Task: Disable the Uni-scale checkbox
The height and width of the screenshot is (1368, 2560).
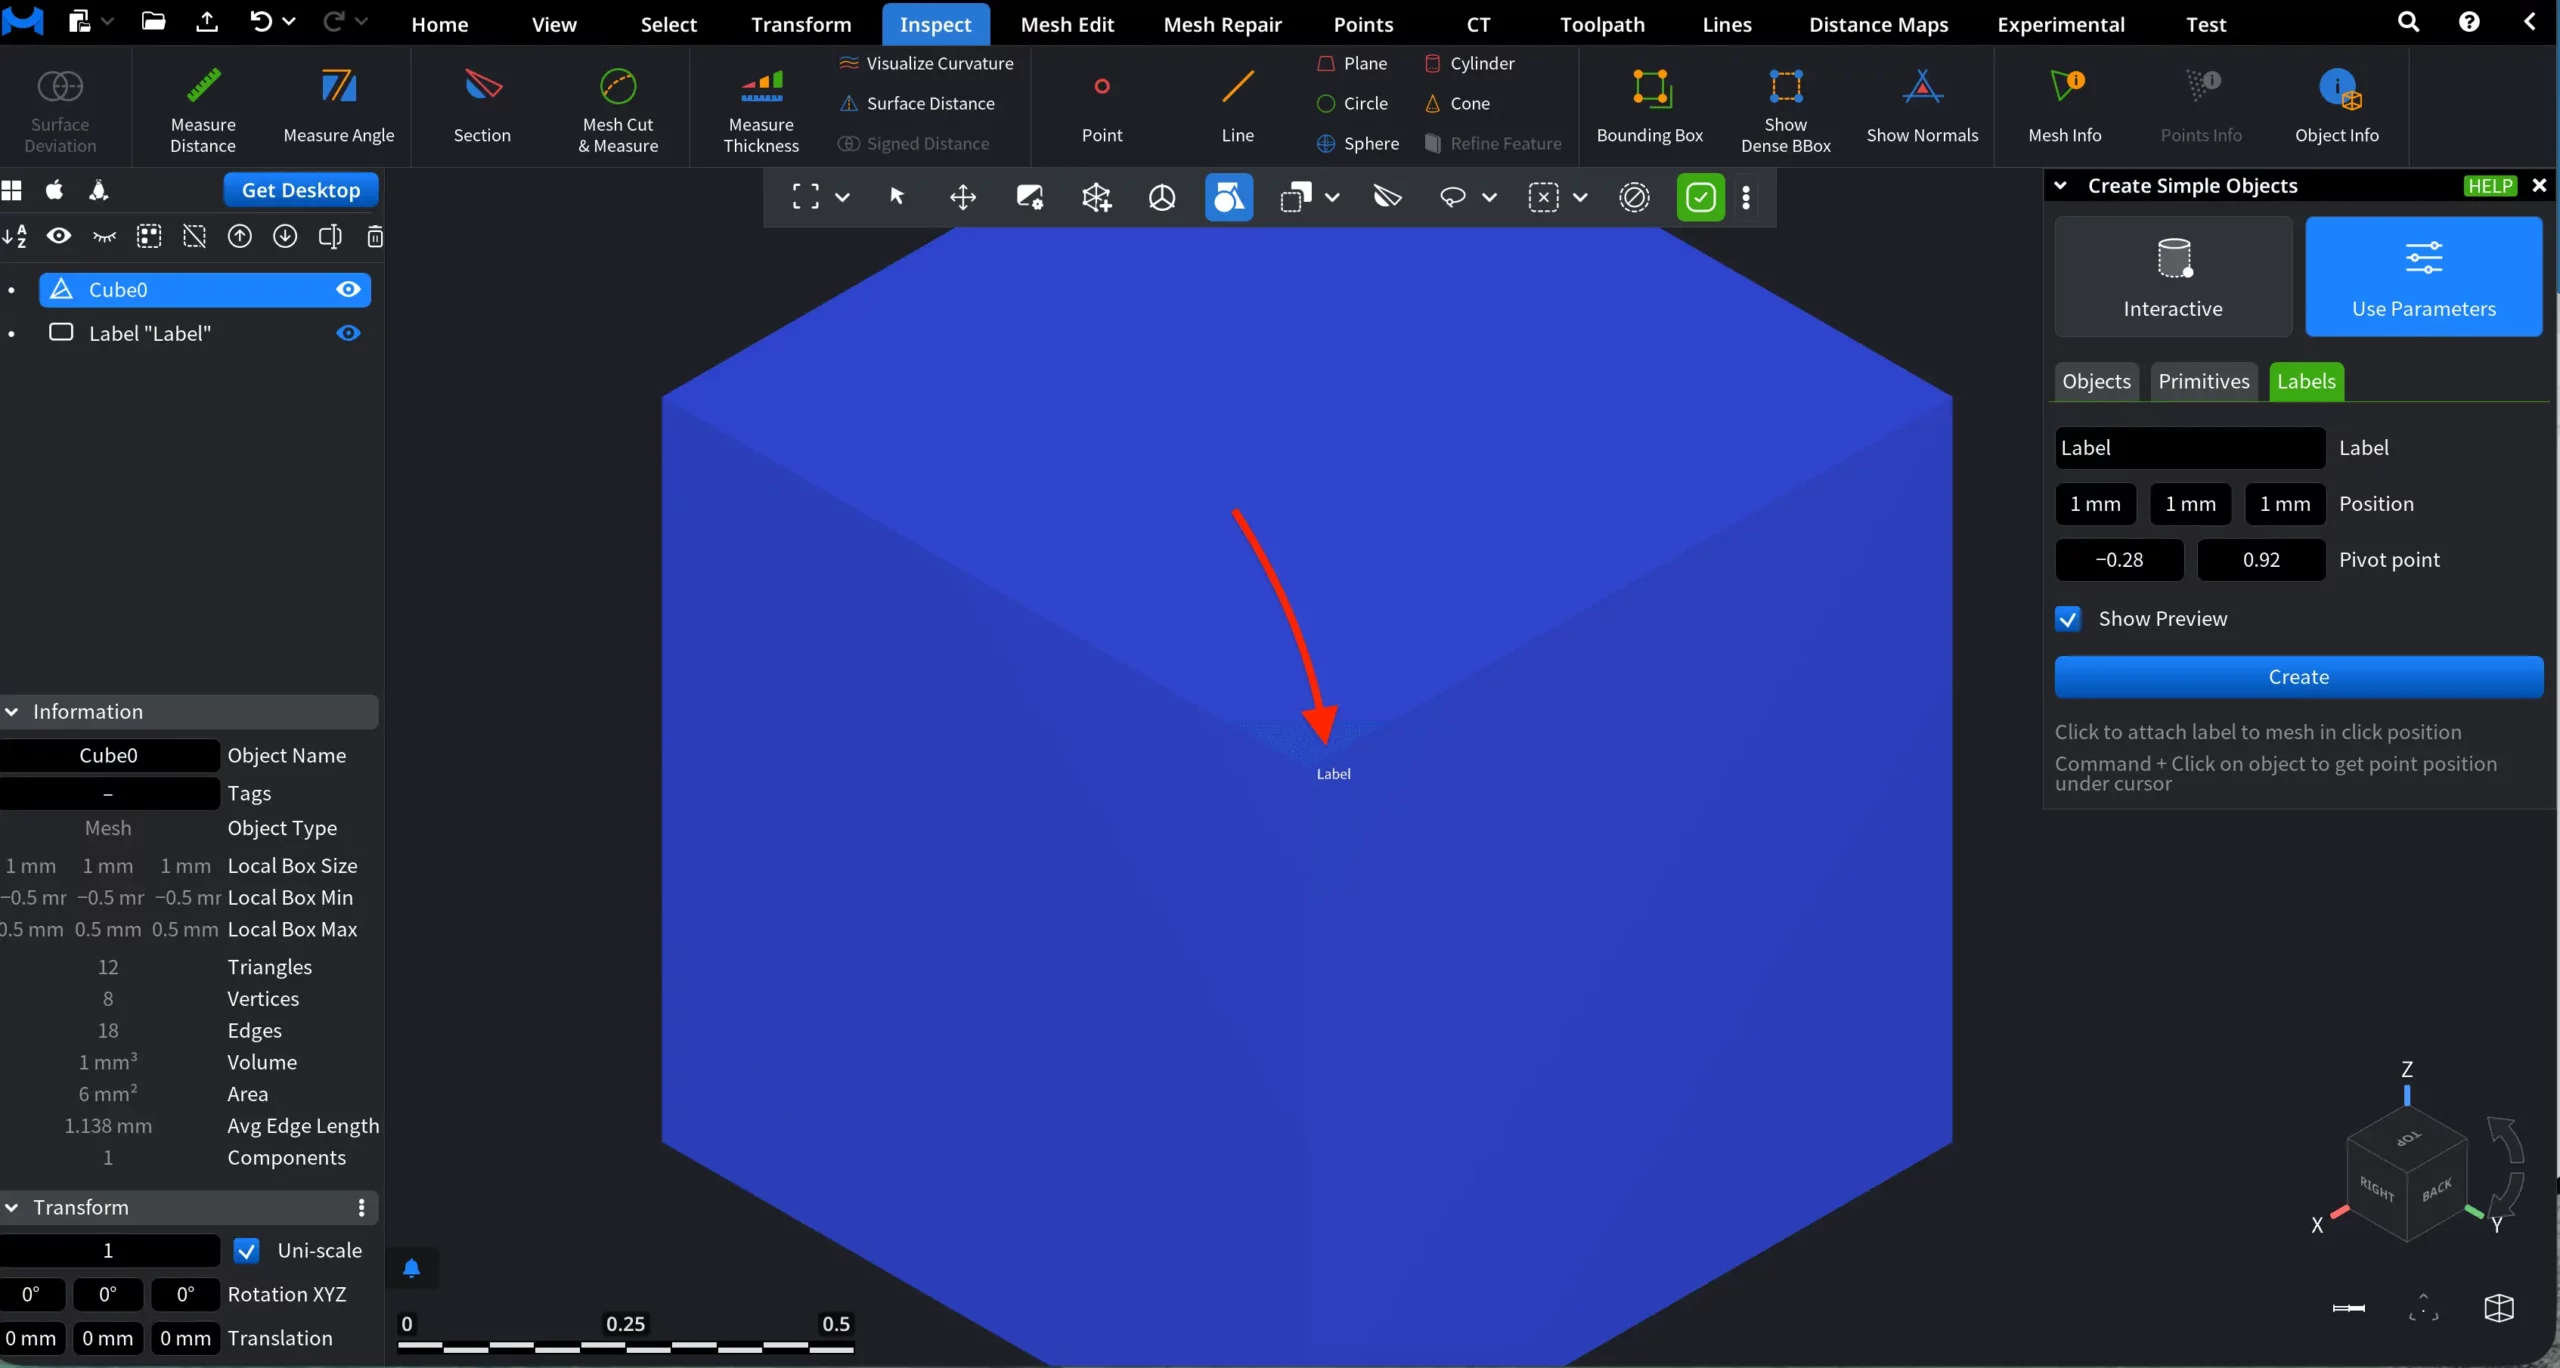Action: [x=246, y=1251]
